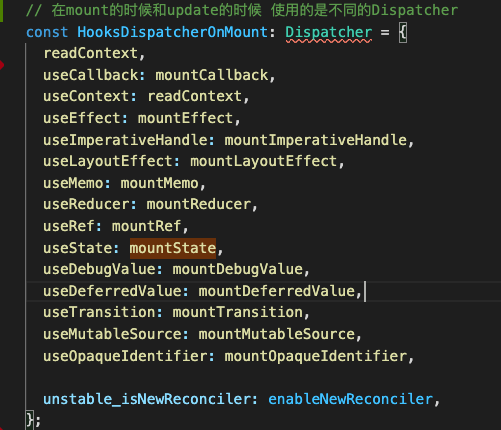Click the readContext shorthand property
The height and width of the screenshot is (430, 501).
click(91, 54)
